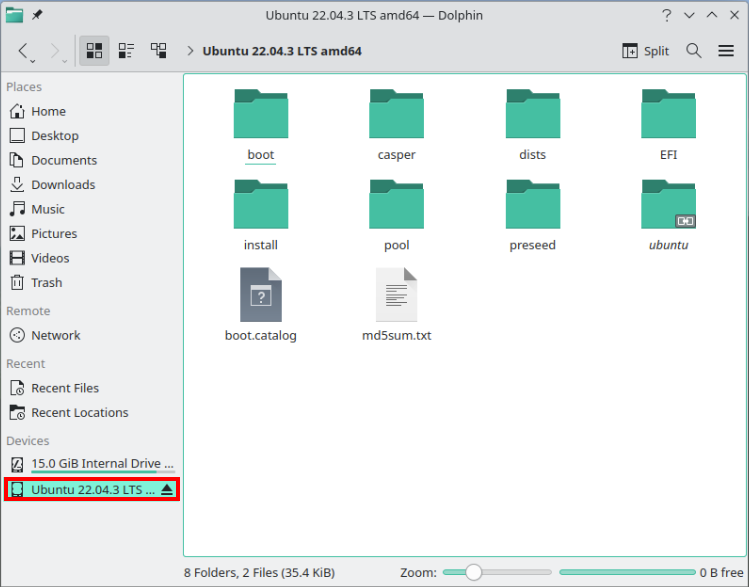Screen dimensions: 749x587
Task: Open the hamburger menu
Action: [x=726, y=51]
